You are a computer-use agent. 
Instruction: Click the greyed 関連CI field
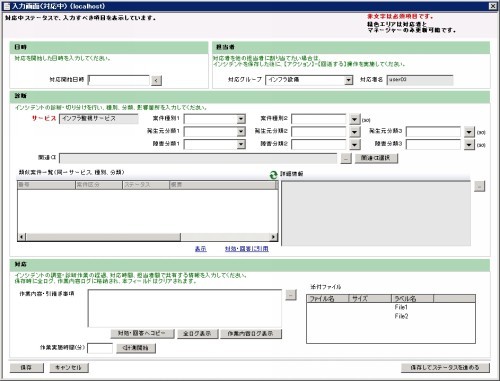[x=198, y=158]
